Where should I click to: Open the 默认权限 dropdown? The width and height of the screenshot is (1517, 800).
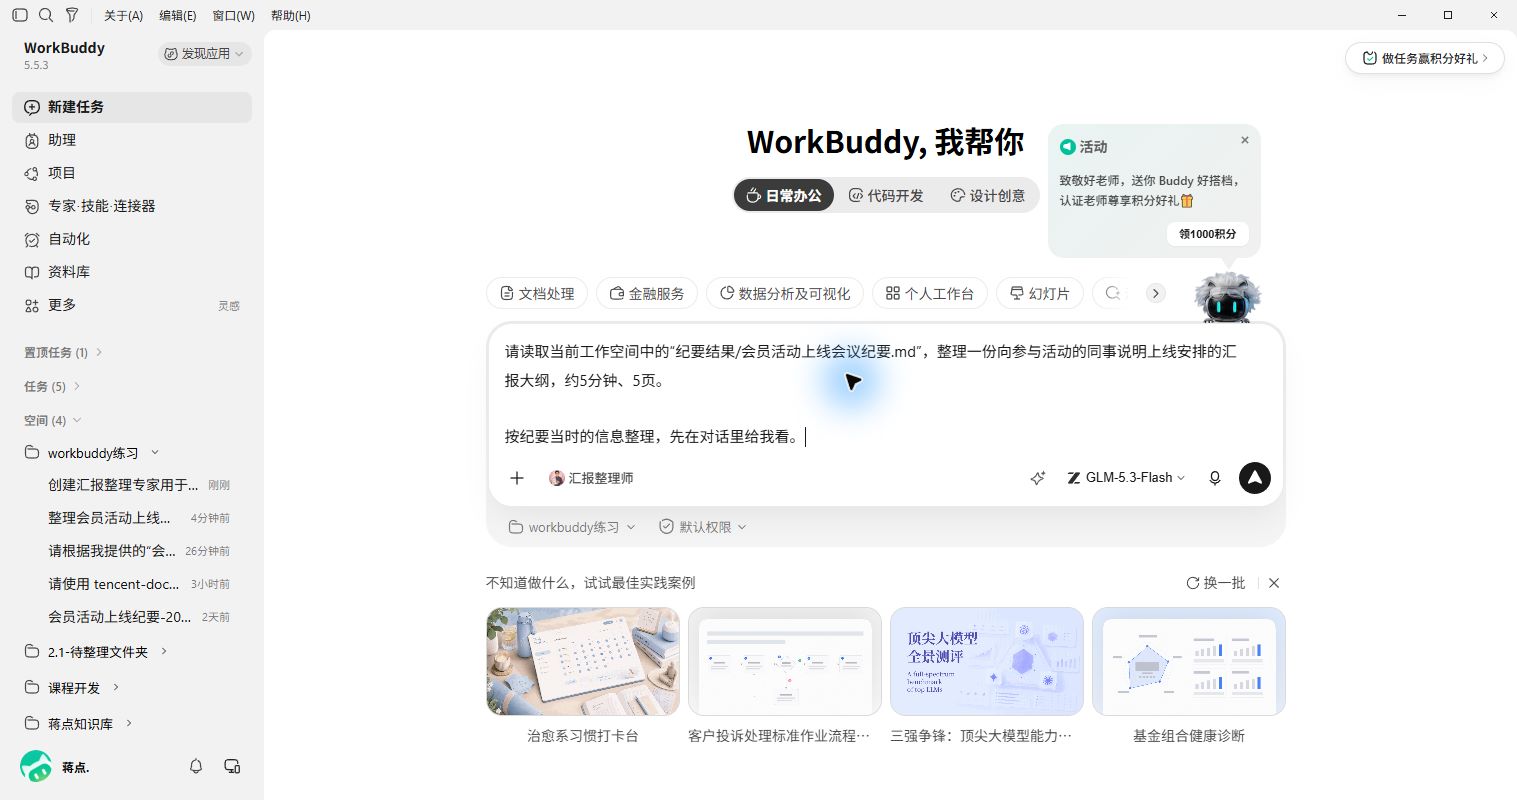point(703,527)
